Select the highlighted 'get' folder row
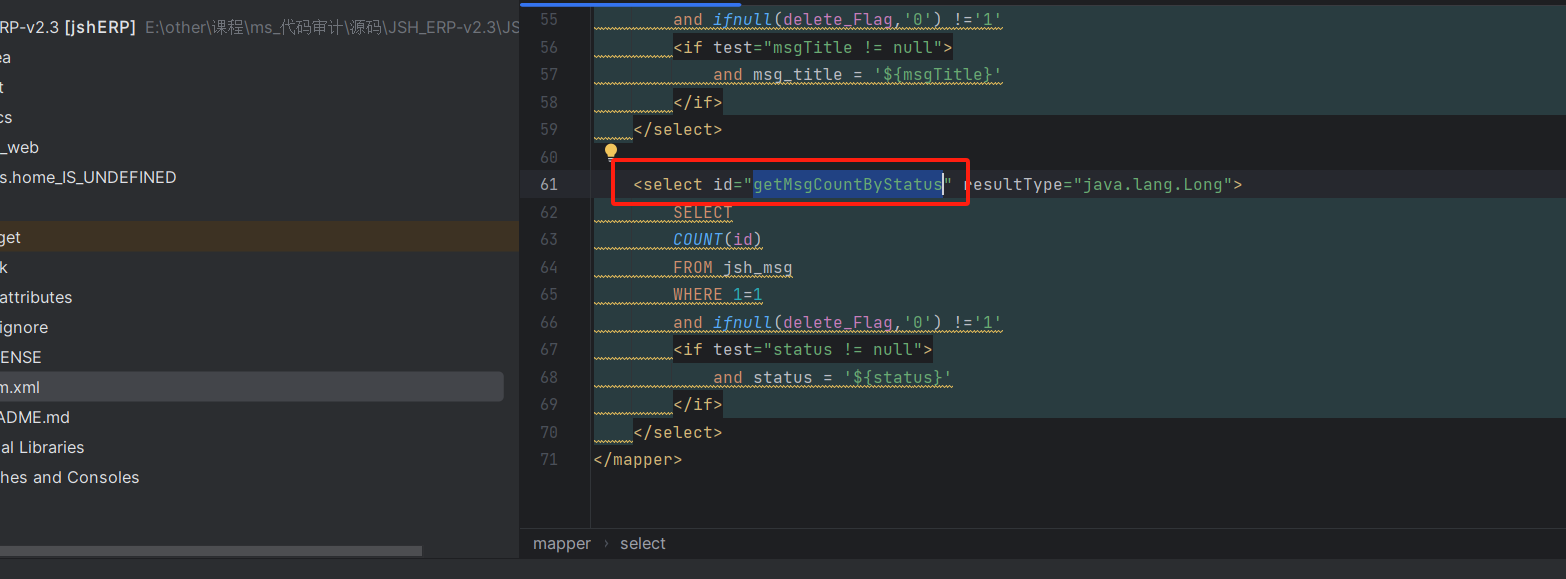Viewport: 1566px width, 579px height. tap(259, 237)
